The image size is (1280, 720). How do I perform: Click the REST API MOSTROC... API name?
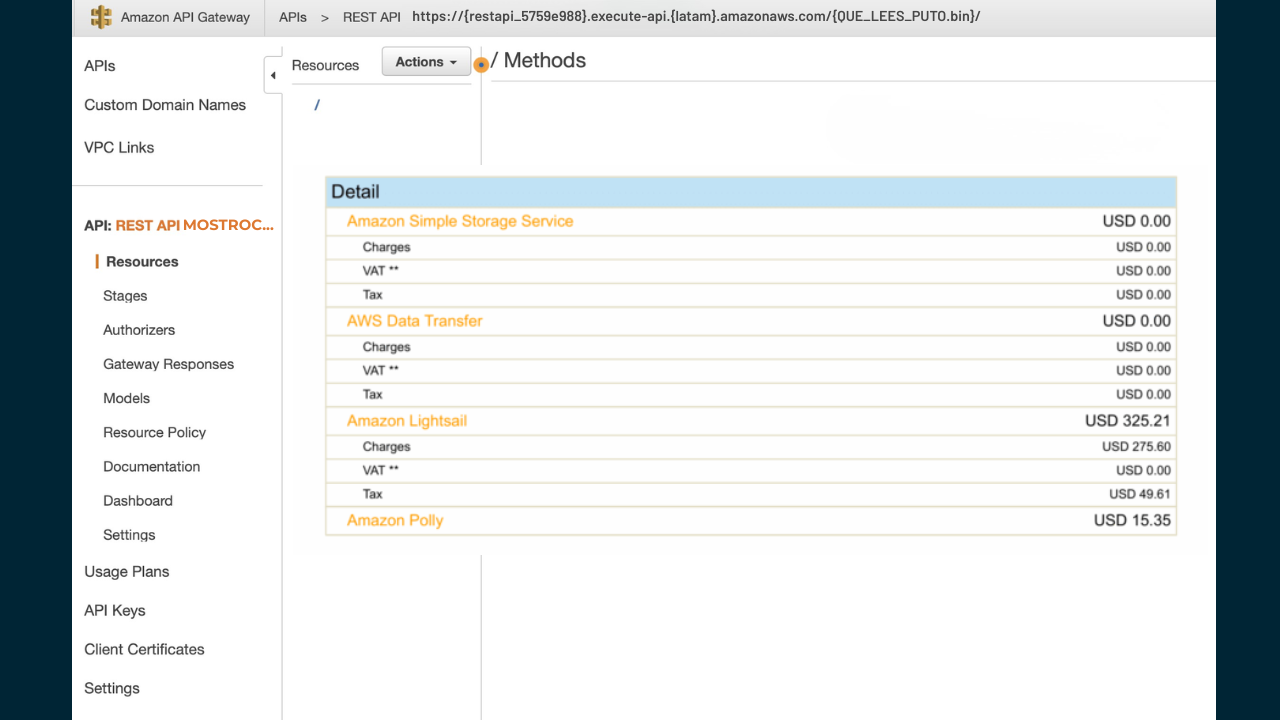click(x=194, y=226)
